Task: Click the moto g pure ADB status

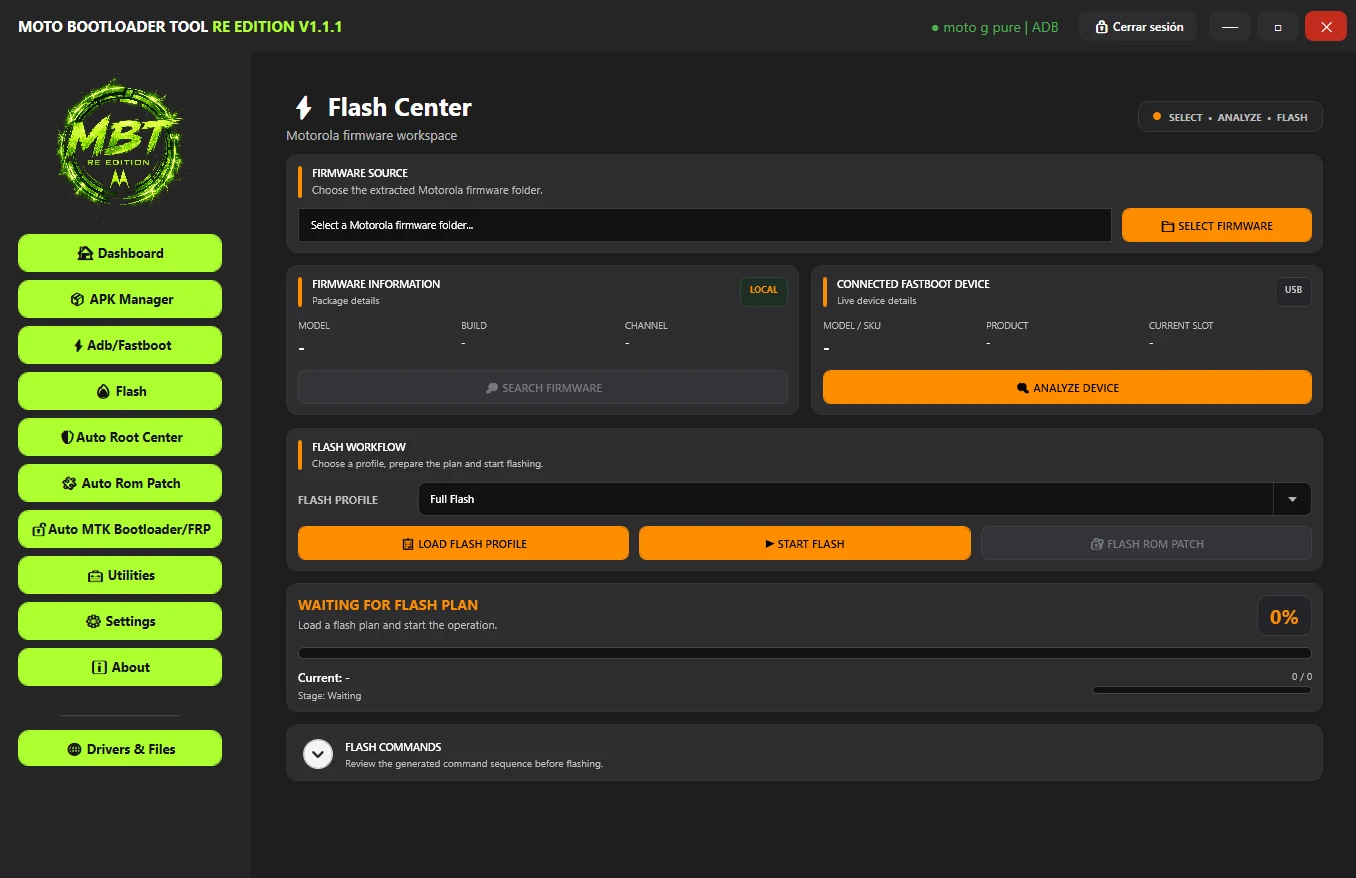Action: pos(994,27)
